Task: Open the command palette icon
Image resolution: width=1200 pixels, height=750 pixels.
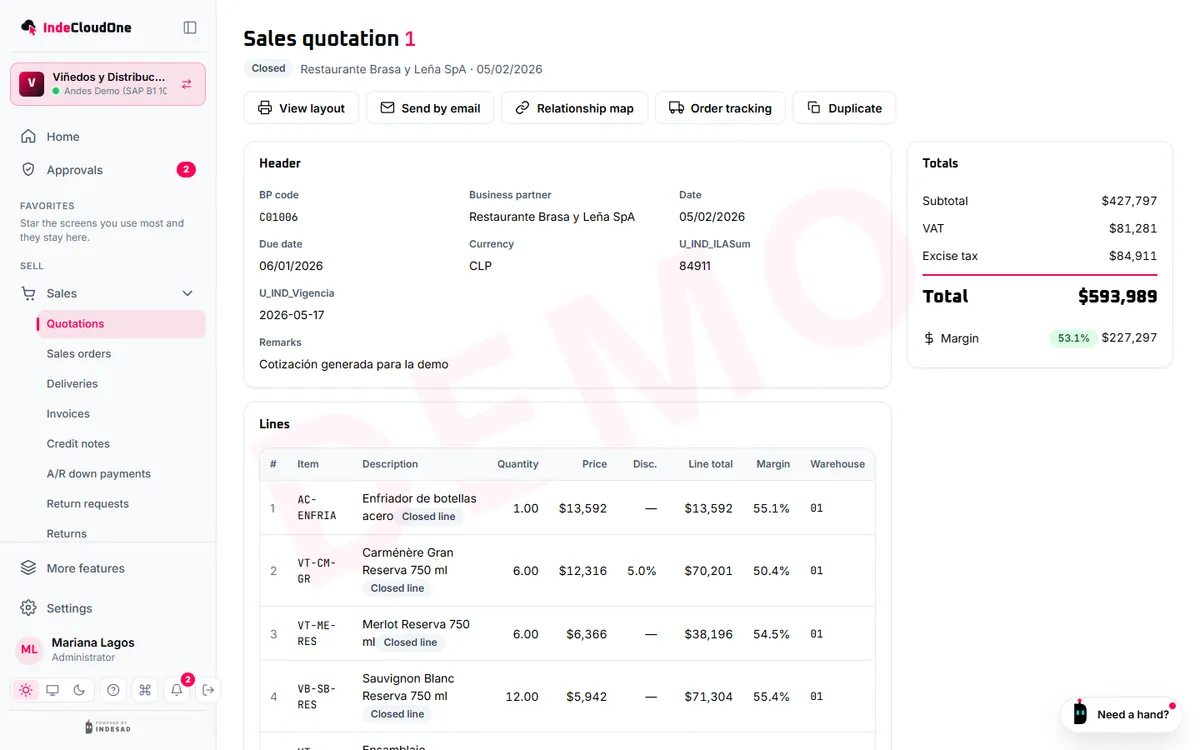Action: (145, 690)
